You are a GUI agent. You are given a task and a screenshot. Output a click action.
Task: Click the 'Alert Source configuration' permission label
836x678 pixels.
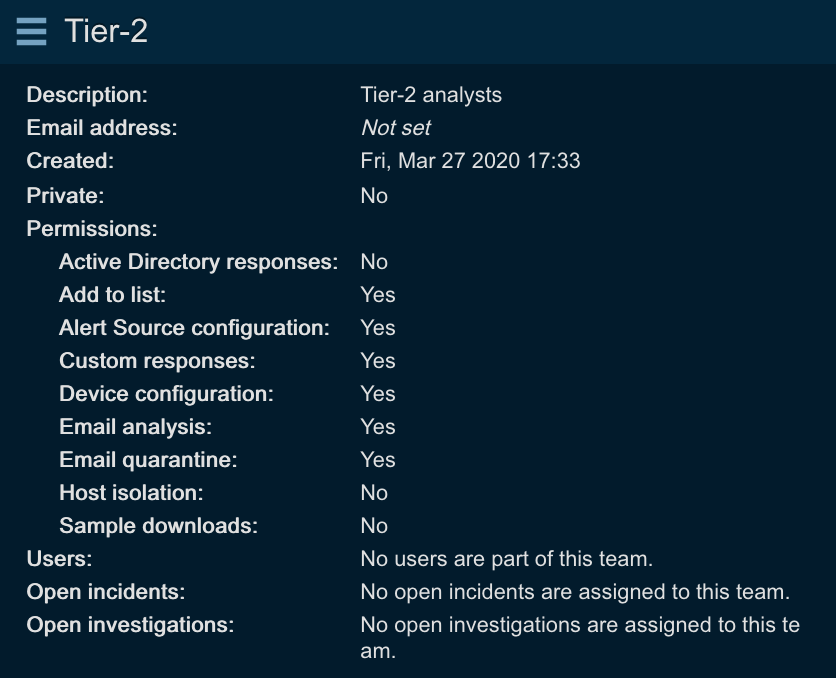coord(194,328)
